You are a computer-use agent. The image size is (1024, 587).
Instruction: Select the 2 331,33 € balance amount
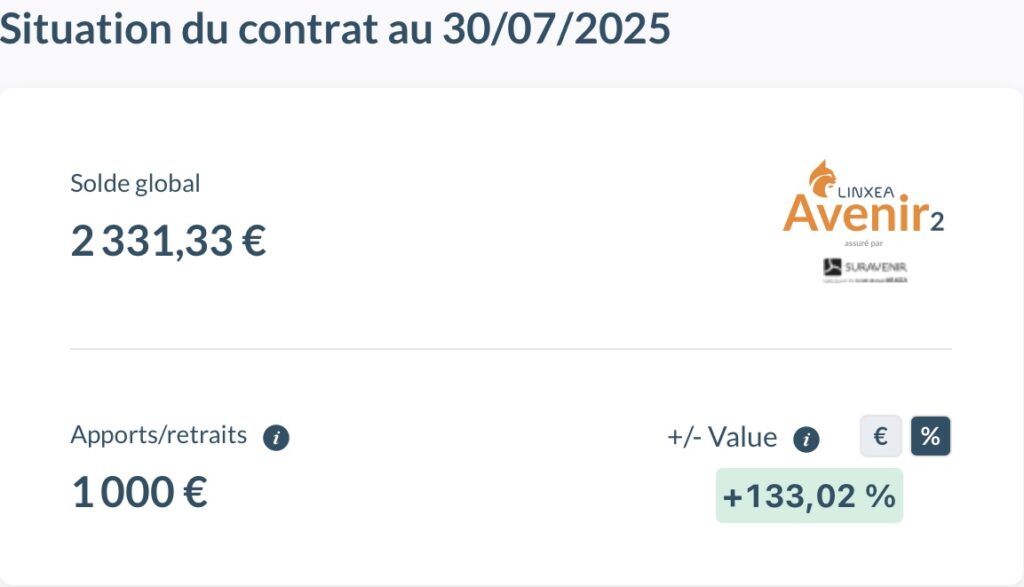(x=168, y=241)
